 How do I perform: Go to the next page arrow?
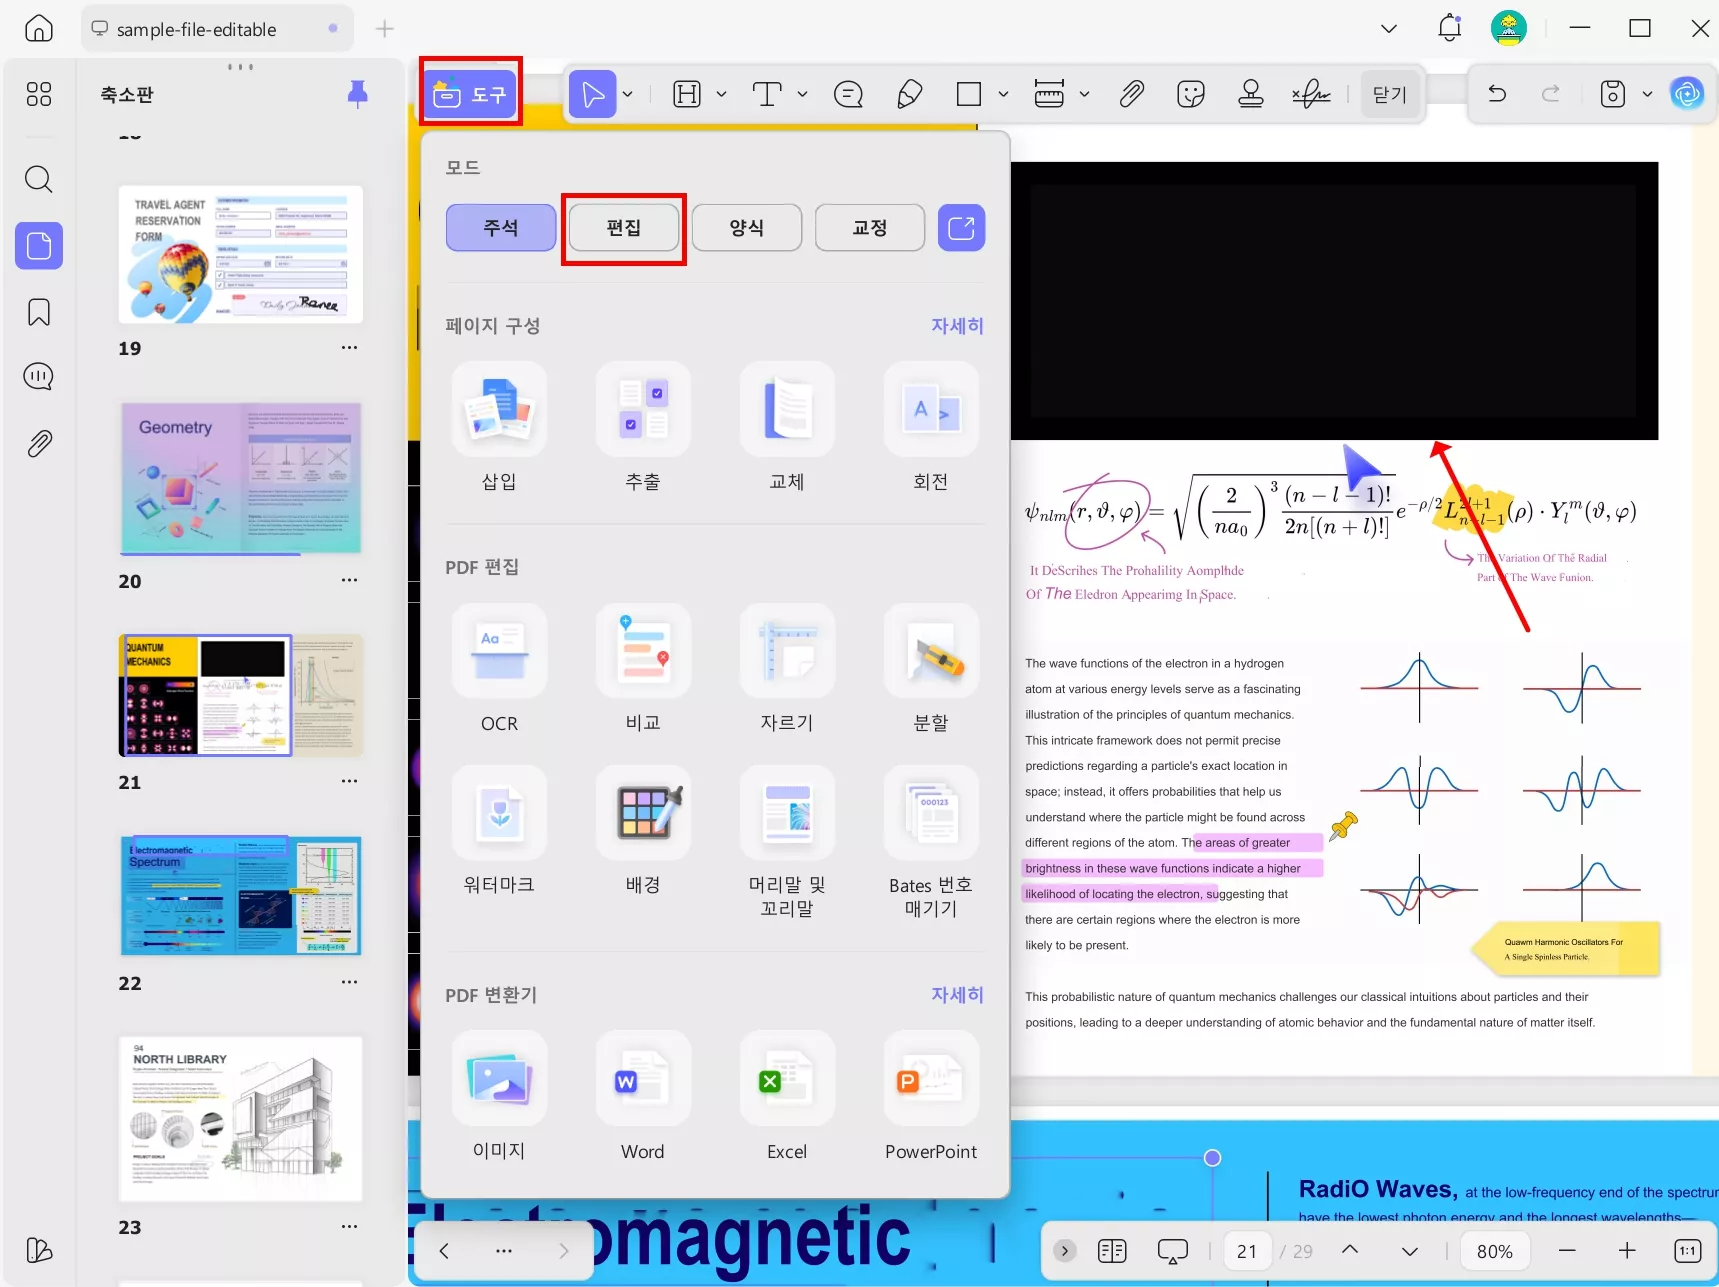pyautogui.click(x=1410, y=1251)
